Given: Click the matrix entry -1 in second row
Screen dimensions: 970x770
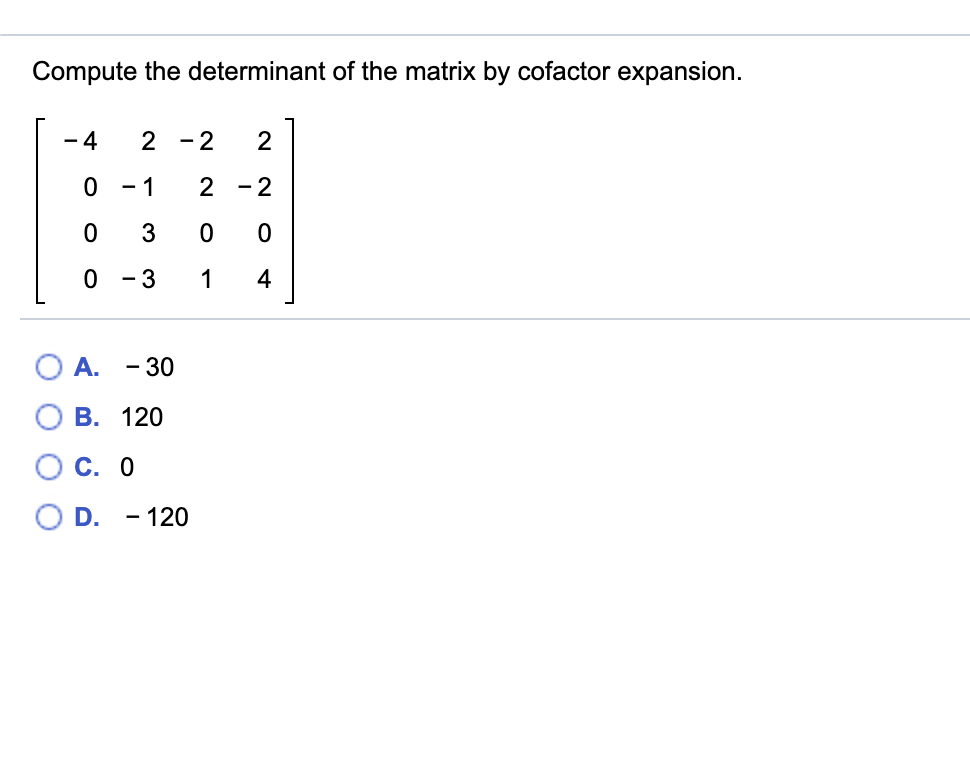Looking at the screenshot, I should tap(139, 187).
